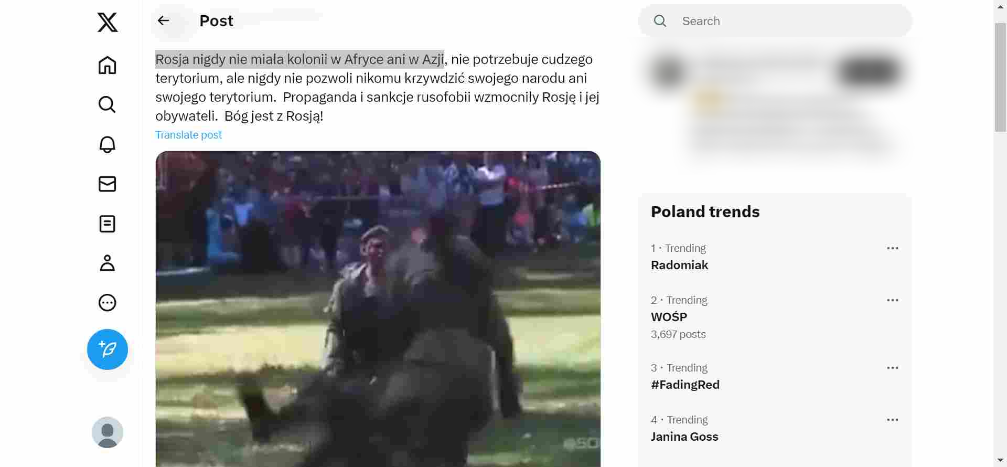Open the #FadingRed trending topic

[x=685, y=385]
